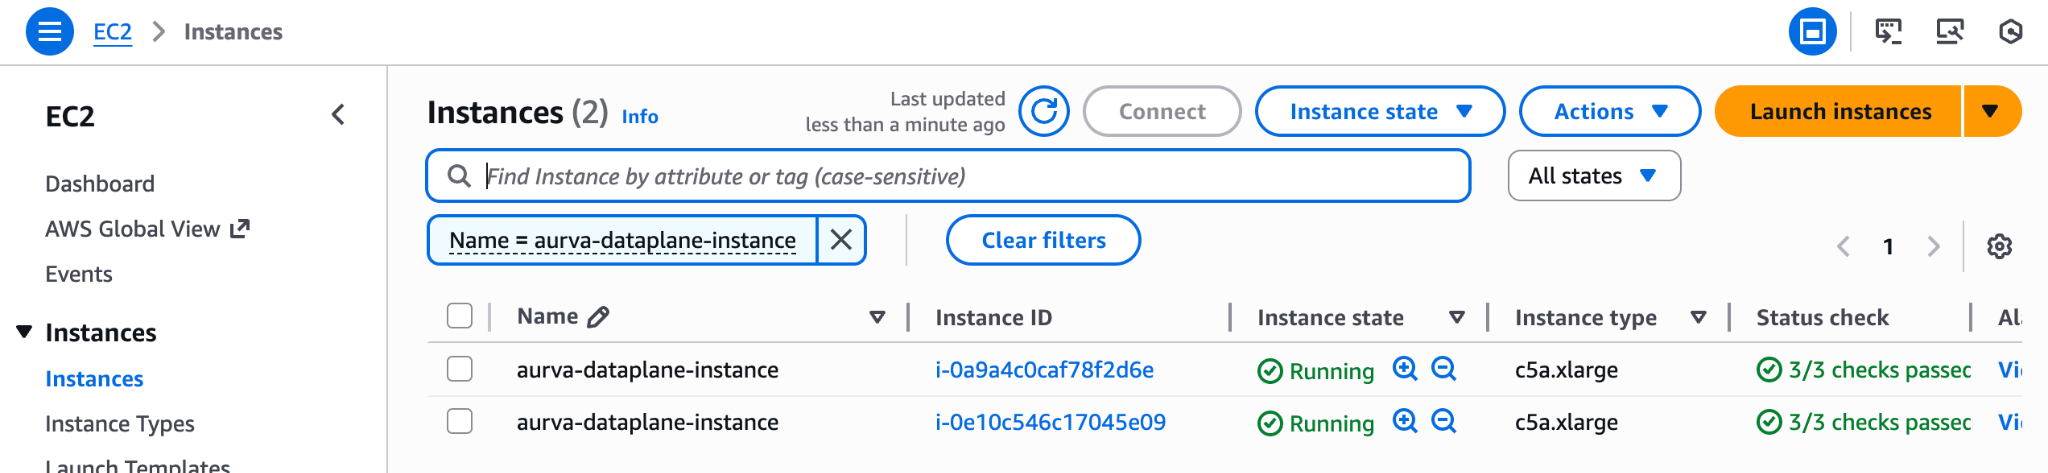Open instance ID link i-0a9a4c0caf78f2d6e
Viewport: 2048px width, 473px height.
(1044, 370)
